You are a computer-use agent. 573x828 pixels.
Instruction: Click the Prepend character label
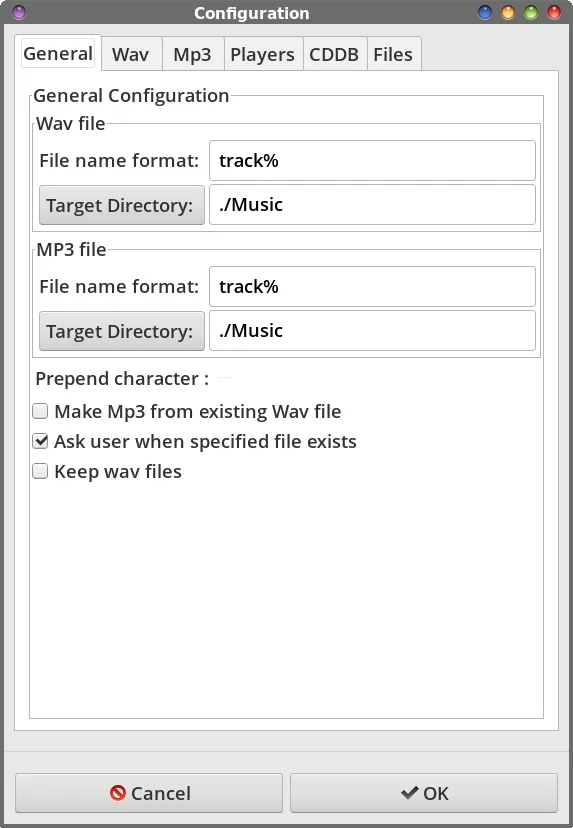point(122,379)
